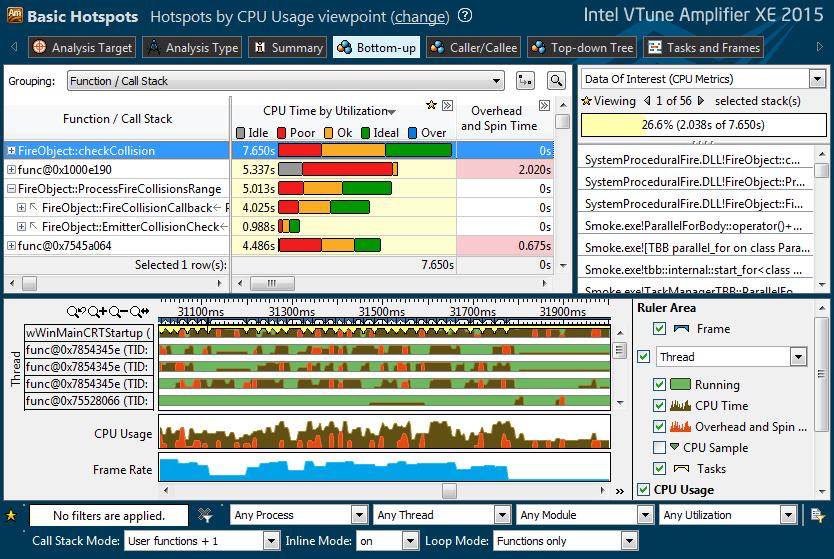Viewport: 834px width, 559px height.
Task: Select the func@0x75528066 thread row
Action: 89,401
